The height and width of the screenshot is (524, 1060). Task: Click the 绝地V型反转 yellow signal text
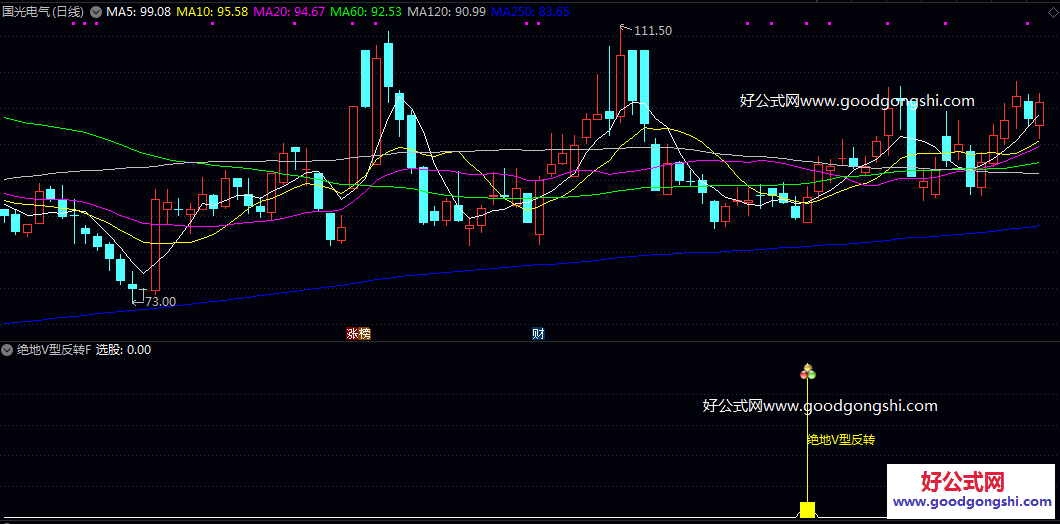841,439
